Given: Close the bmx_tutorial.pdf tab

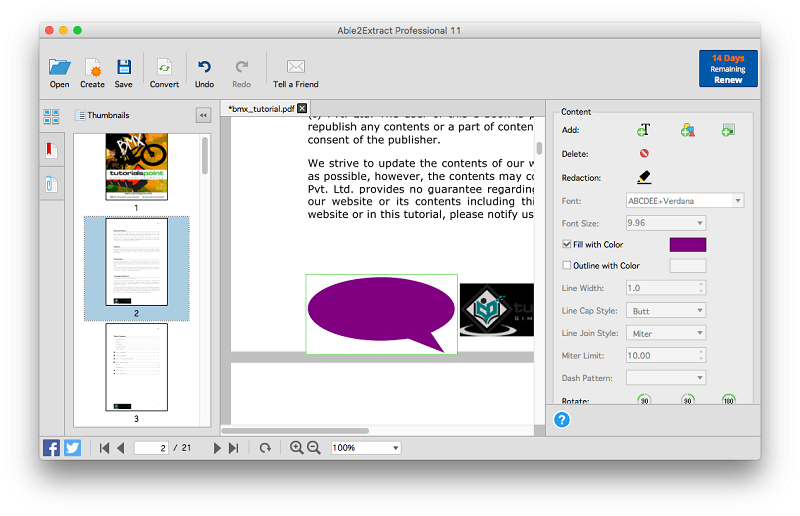Looking at the screenshot, I should coord(302,108).
